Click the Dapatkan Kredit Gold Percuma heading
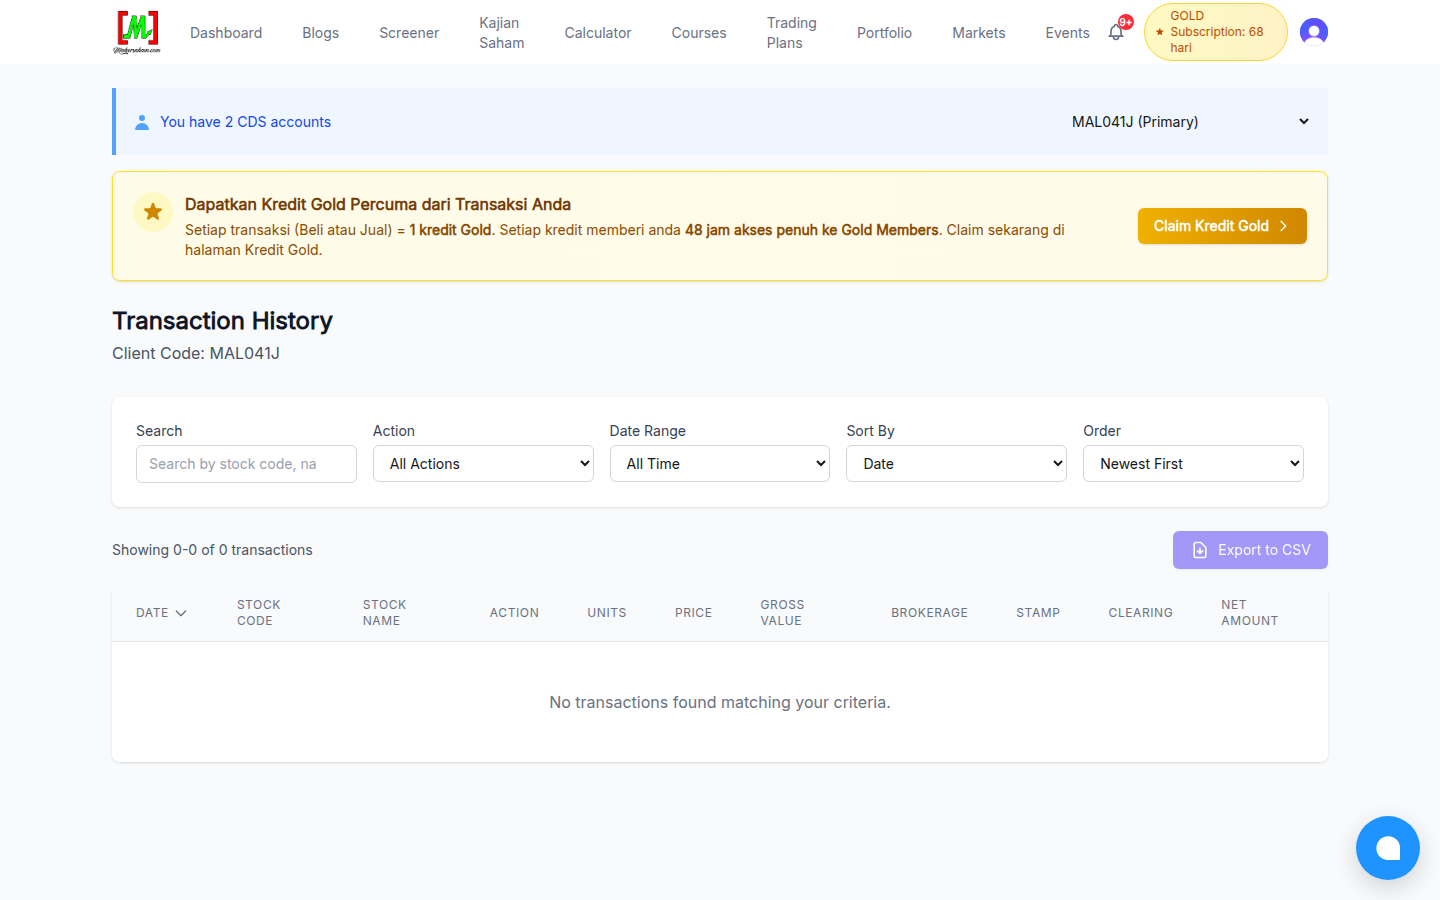 click(378, 204)
